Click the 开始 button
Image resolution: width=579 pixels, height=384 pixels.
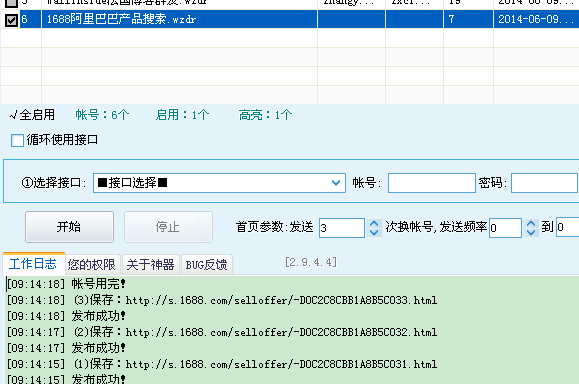pyautogui.click(x=69, y=227)
